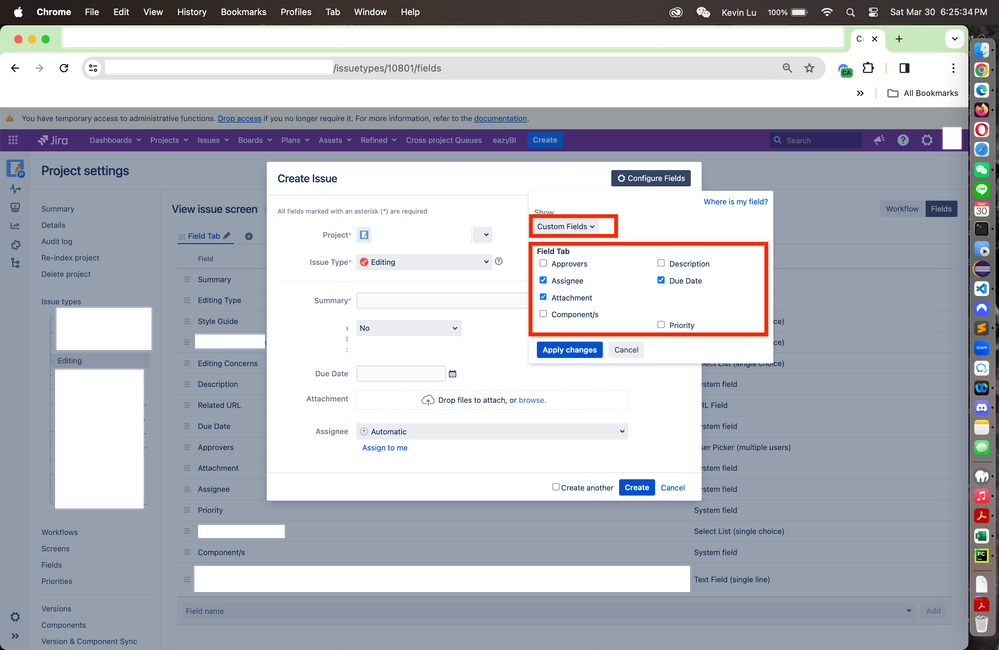
Task: Enable the Description field checkbox
Action: click(x=661, y=263)
